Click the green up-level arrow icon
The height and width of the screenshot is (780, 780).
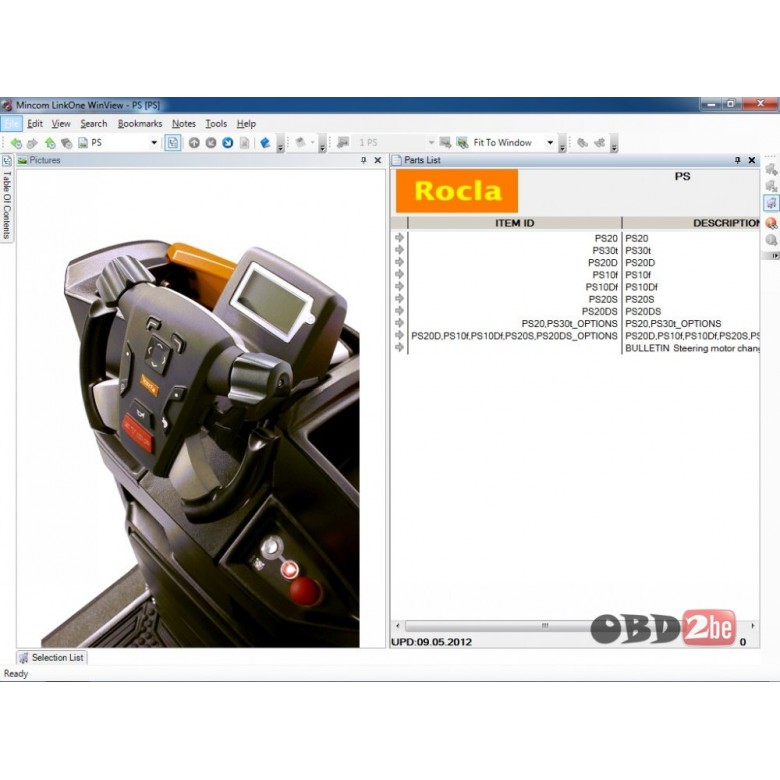50,143
